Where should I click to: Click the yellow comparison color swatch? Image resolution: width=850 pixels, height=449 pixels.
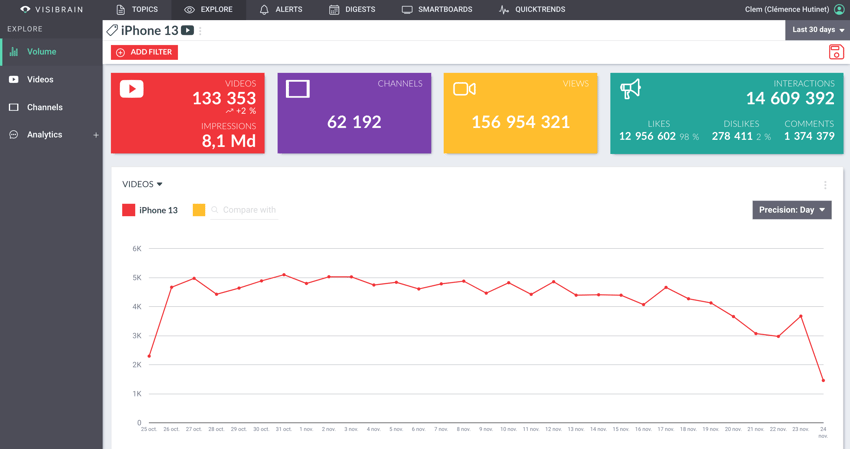199,210
